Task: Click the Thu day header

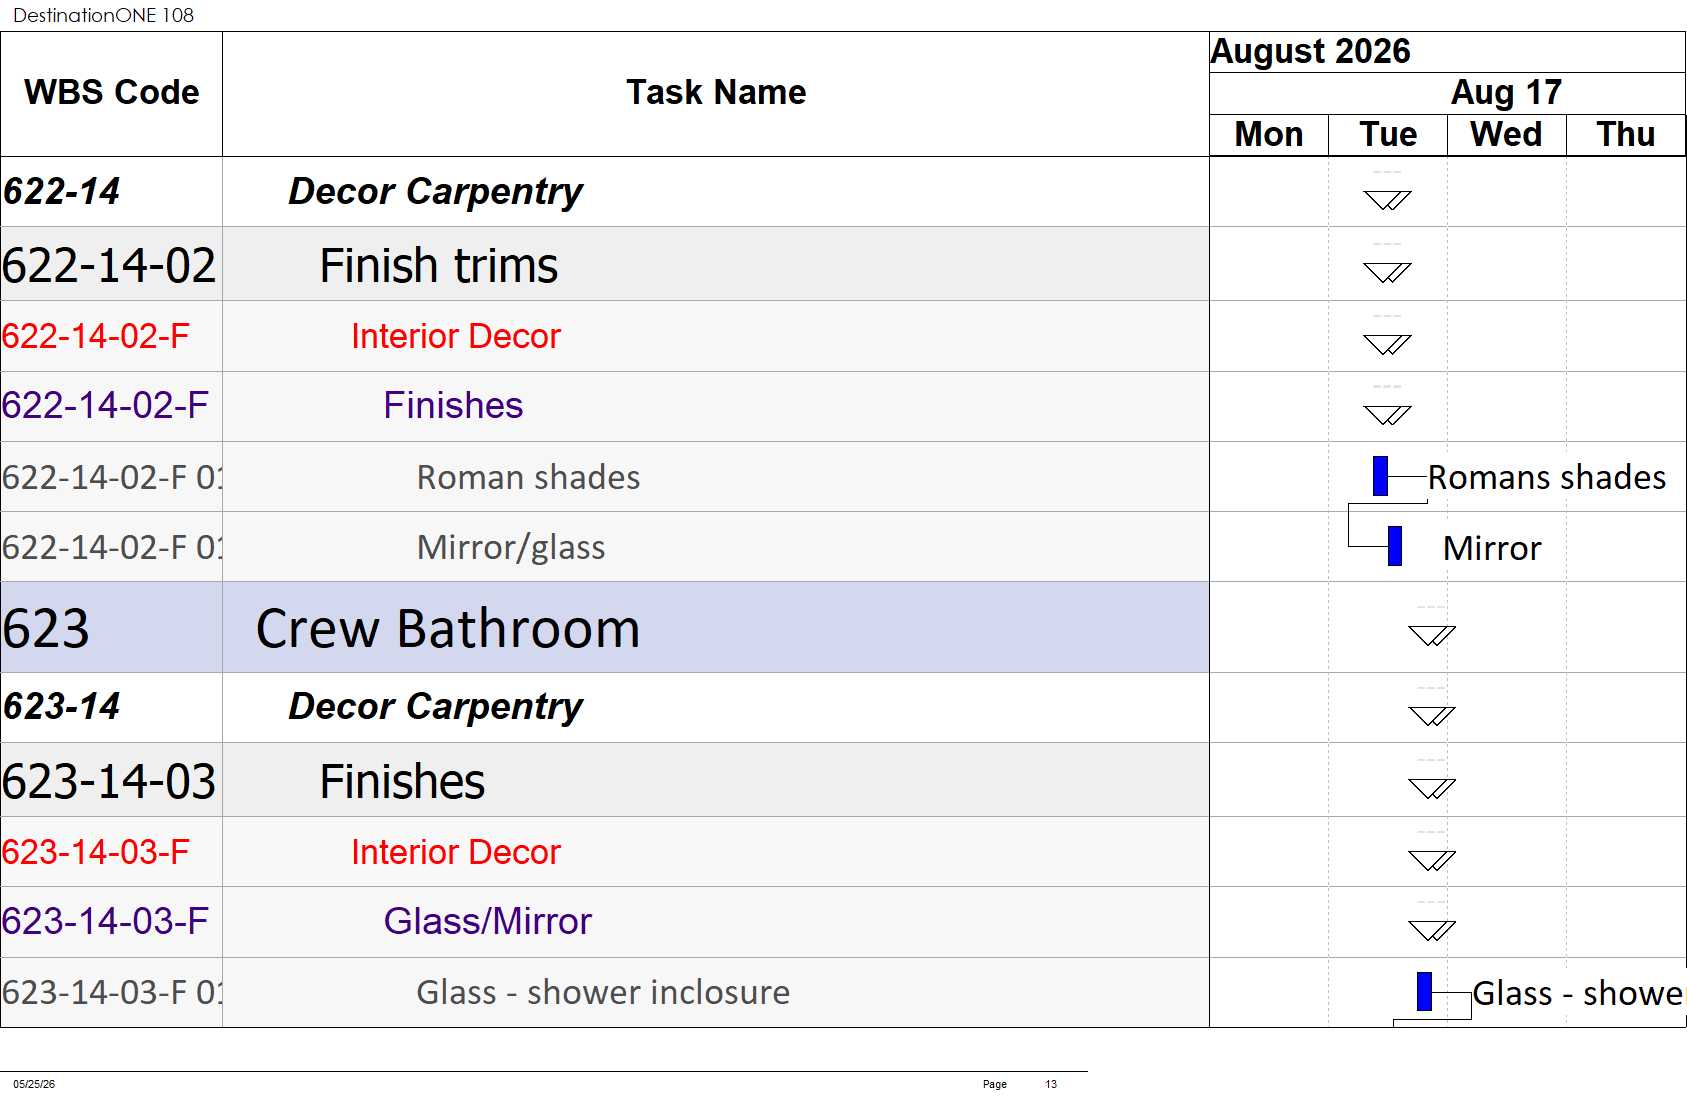Action: click(1626, 135)
